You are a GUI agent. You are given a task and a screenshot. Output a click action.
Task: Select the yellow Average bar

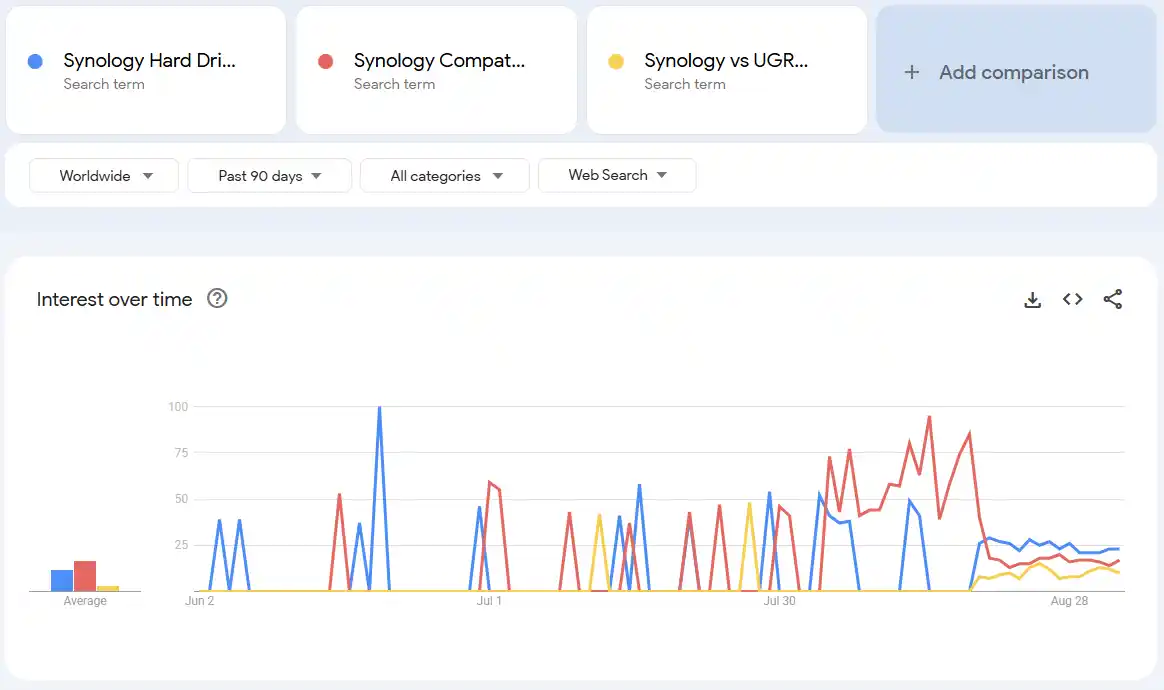(x=108, y=588)
